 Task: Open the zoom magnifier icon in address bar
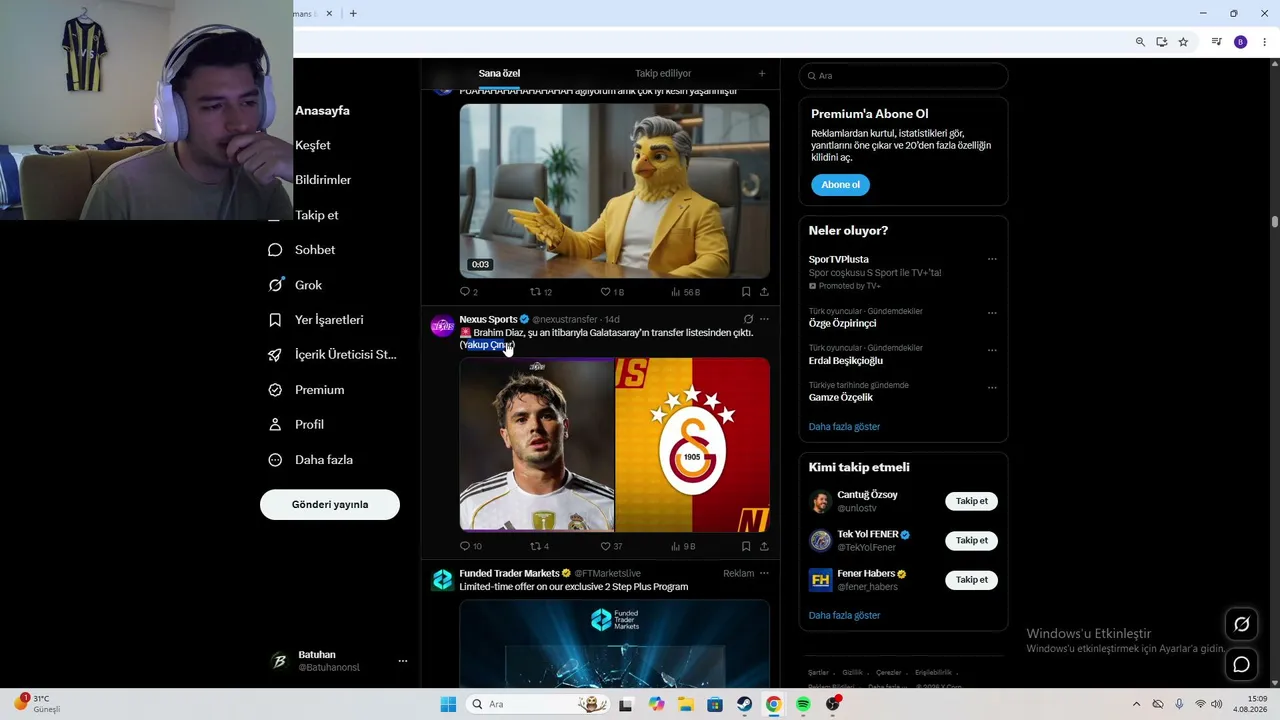click(x=1140, y=42)
